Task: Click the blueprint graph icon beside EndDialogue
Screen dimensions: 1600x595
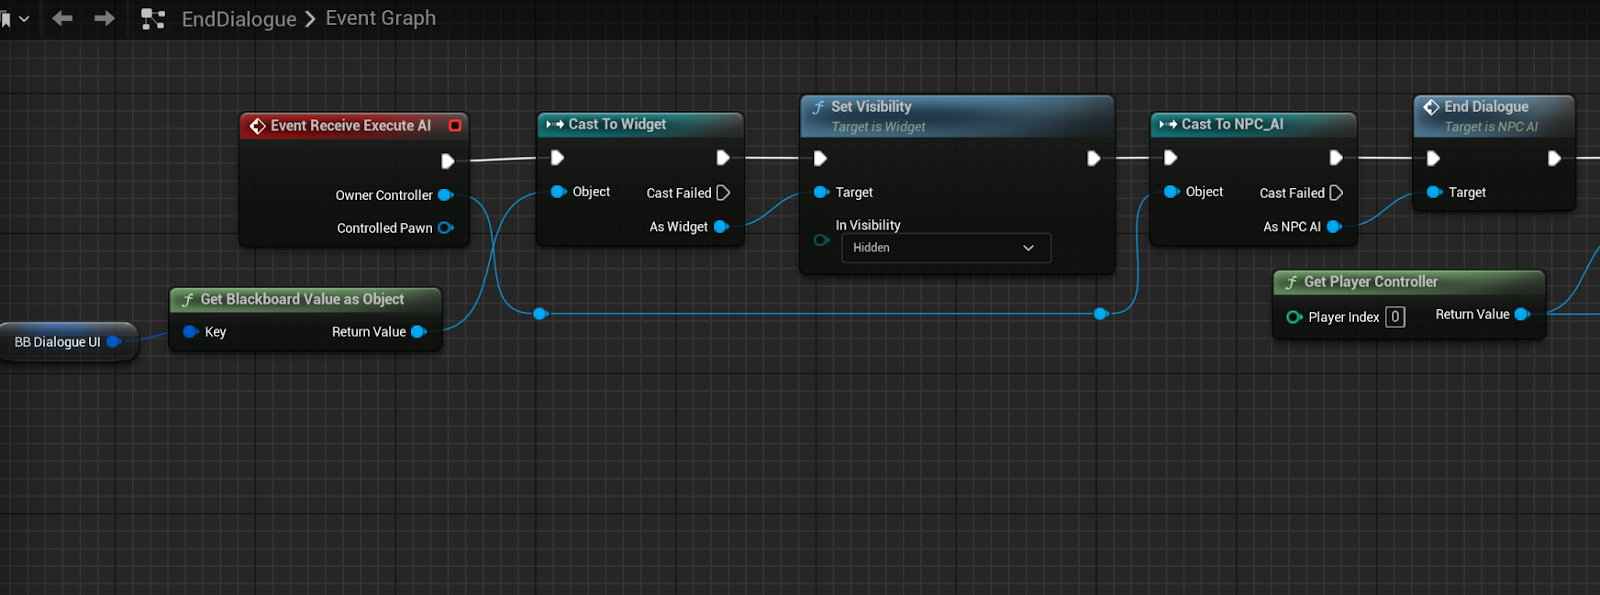Action: 153,19
